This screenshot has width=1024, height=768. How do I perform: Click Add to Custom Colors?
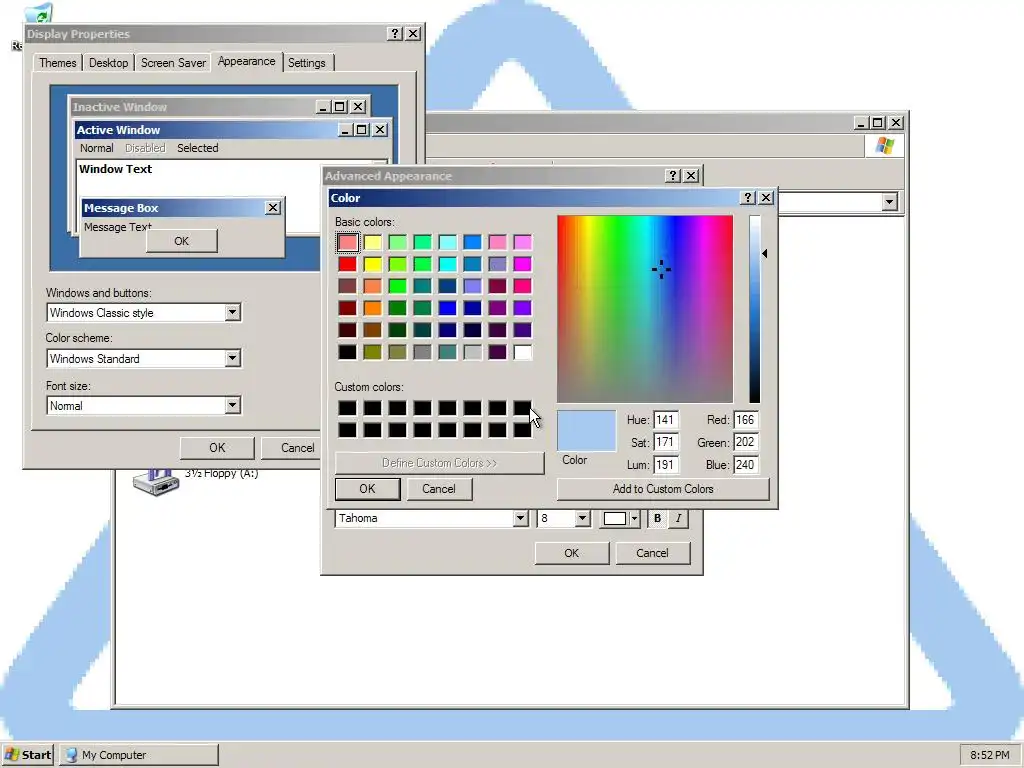pos(663,488)
